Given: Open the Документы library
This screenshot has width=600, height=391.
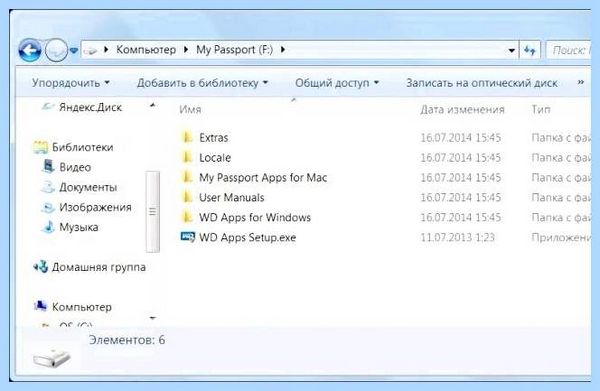Looking at the screenshot, I should tap(88, 187).
